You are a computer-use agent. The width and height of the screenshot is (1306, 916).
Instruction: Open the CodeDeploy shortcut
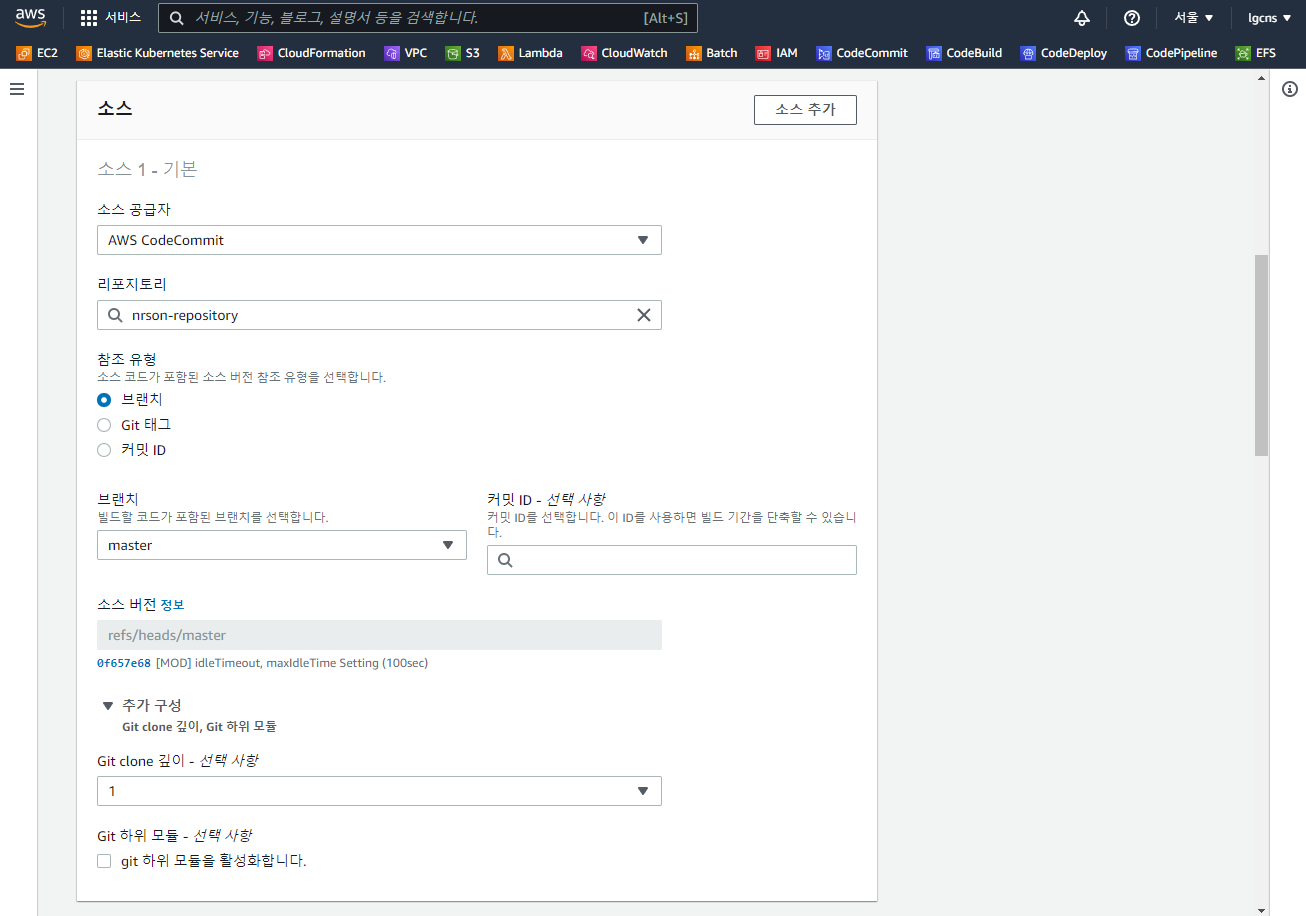click(x=1064, y=53)
